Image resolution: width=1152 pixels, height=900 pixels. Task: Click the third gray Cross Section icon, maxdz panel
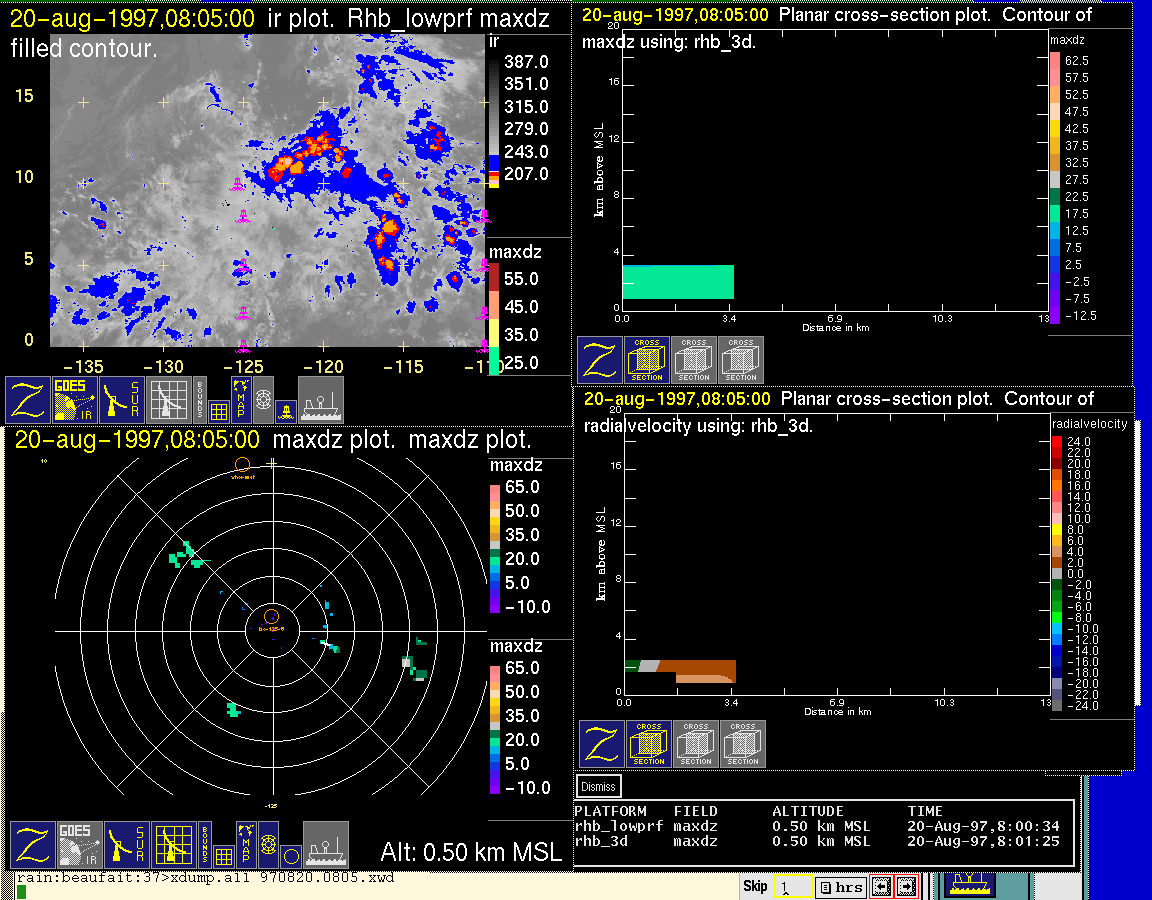pyautogui.click(x=741, y=360)
